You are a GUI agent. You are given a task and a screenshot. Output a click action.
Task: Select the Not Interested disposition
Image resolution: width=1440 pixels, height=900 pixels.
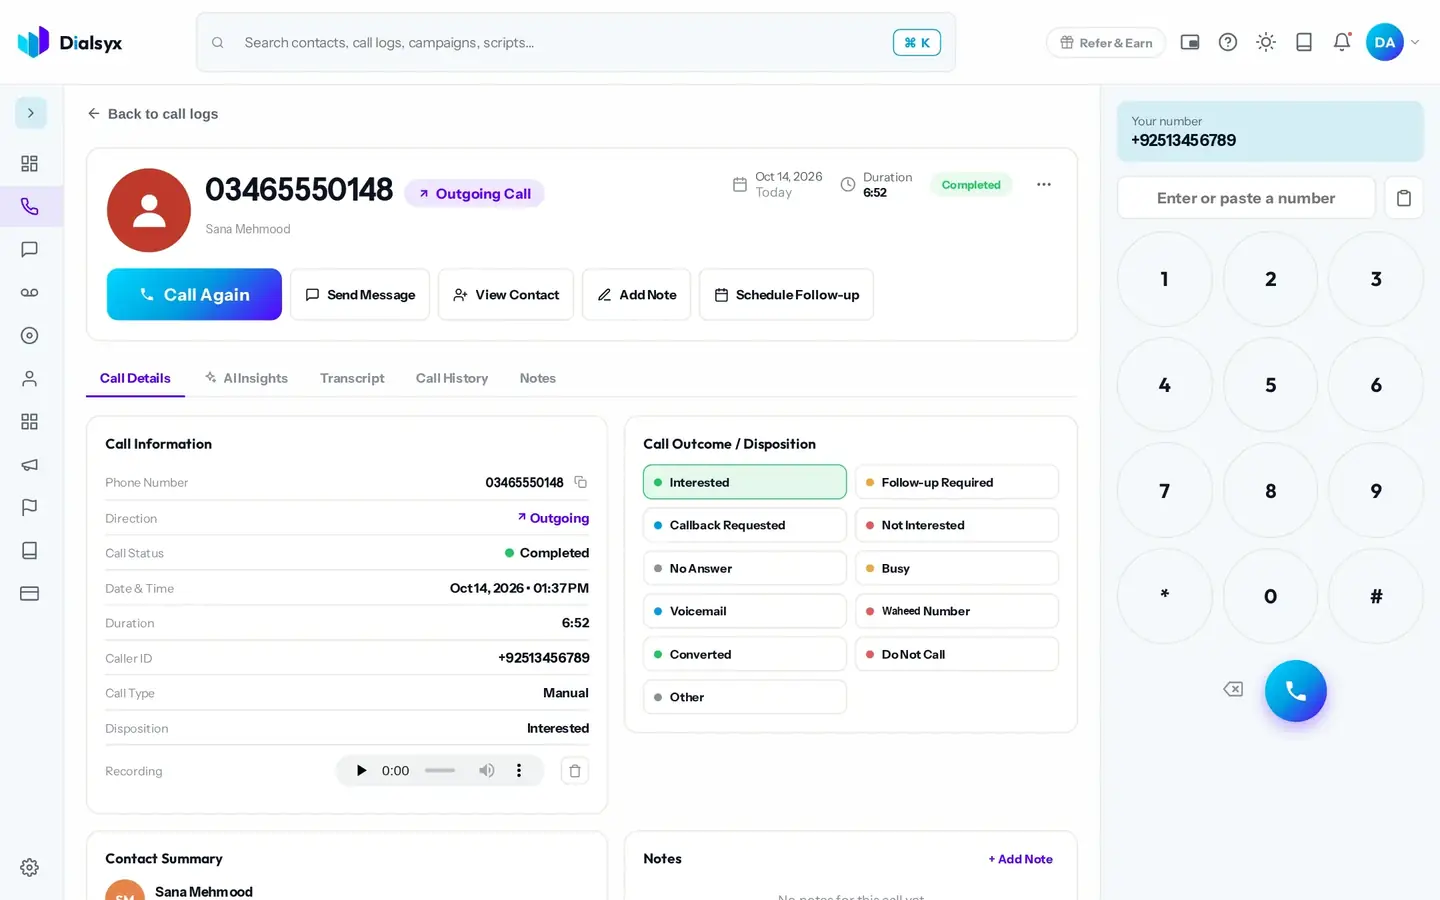(957, 525)
